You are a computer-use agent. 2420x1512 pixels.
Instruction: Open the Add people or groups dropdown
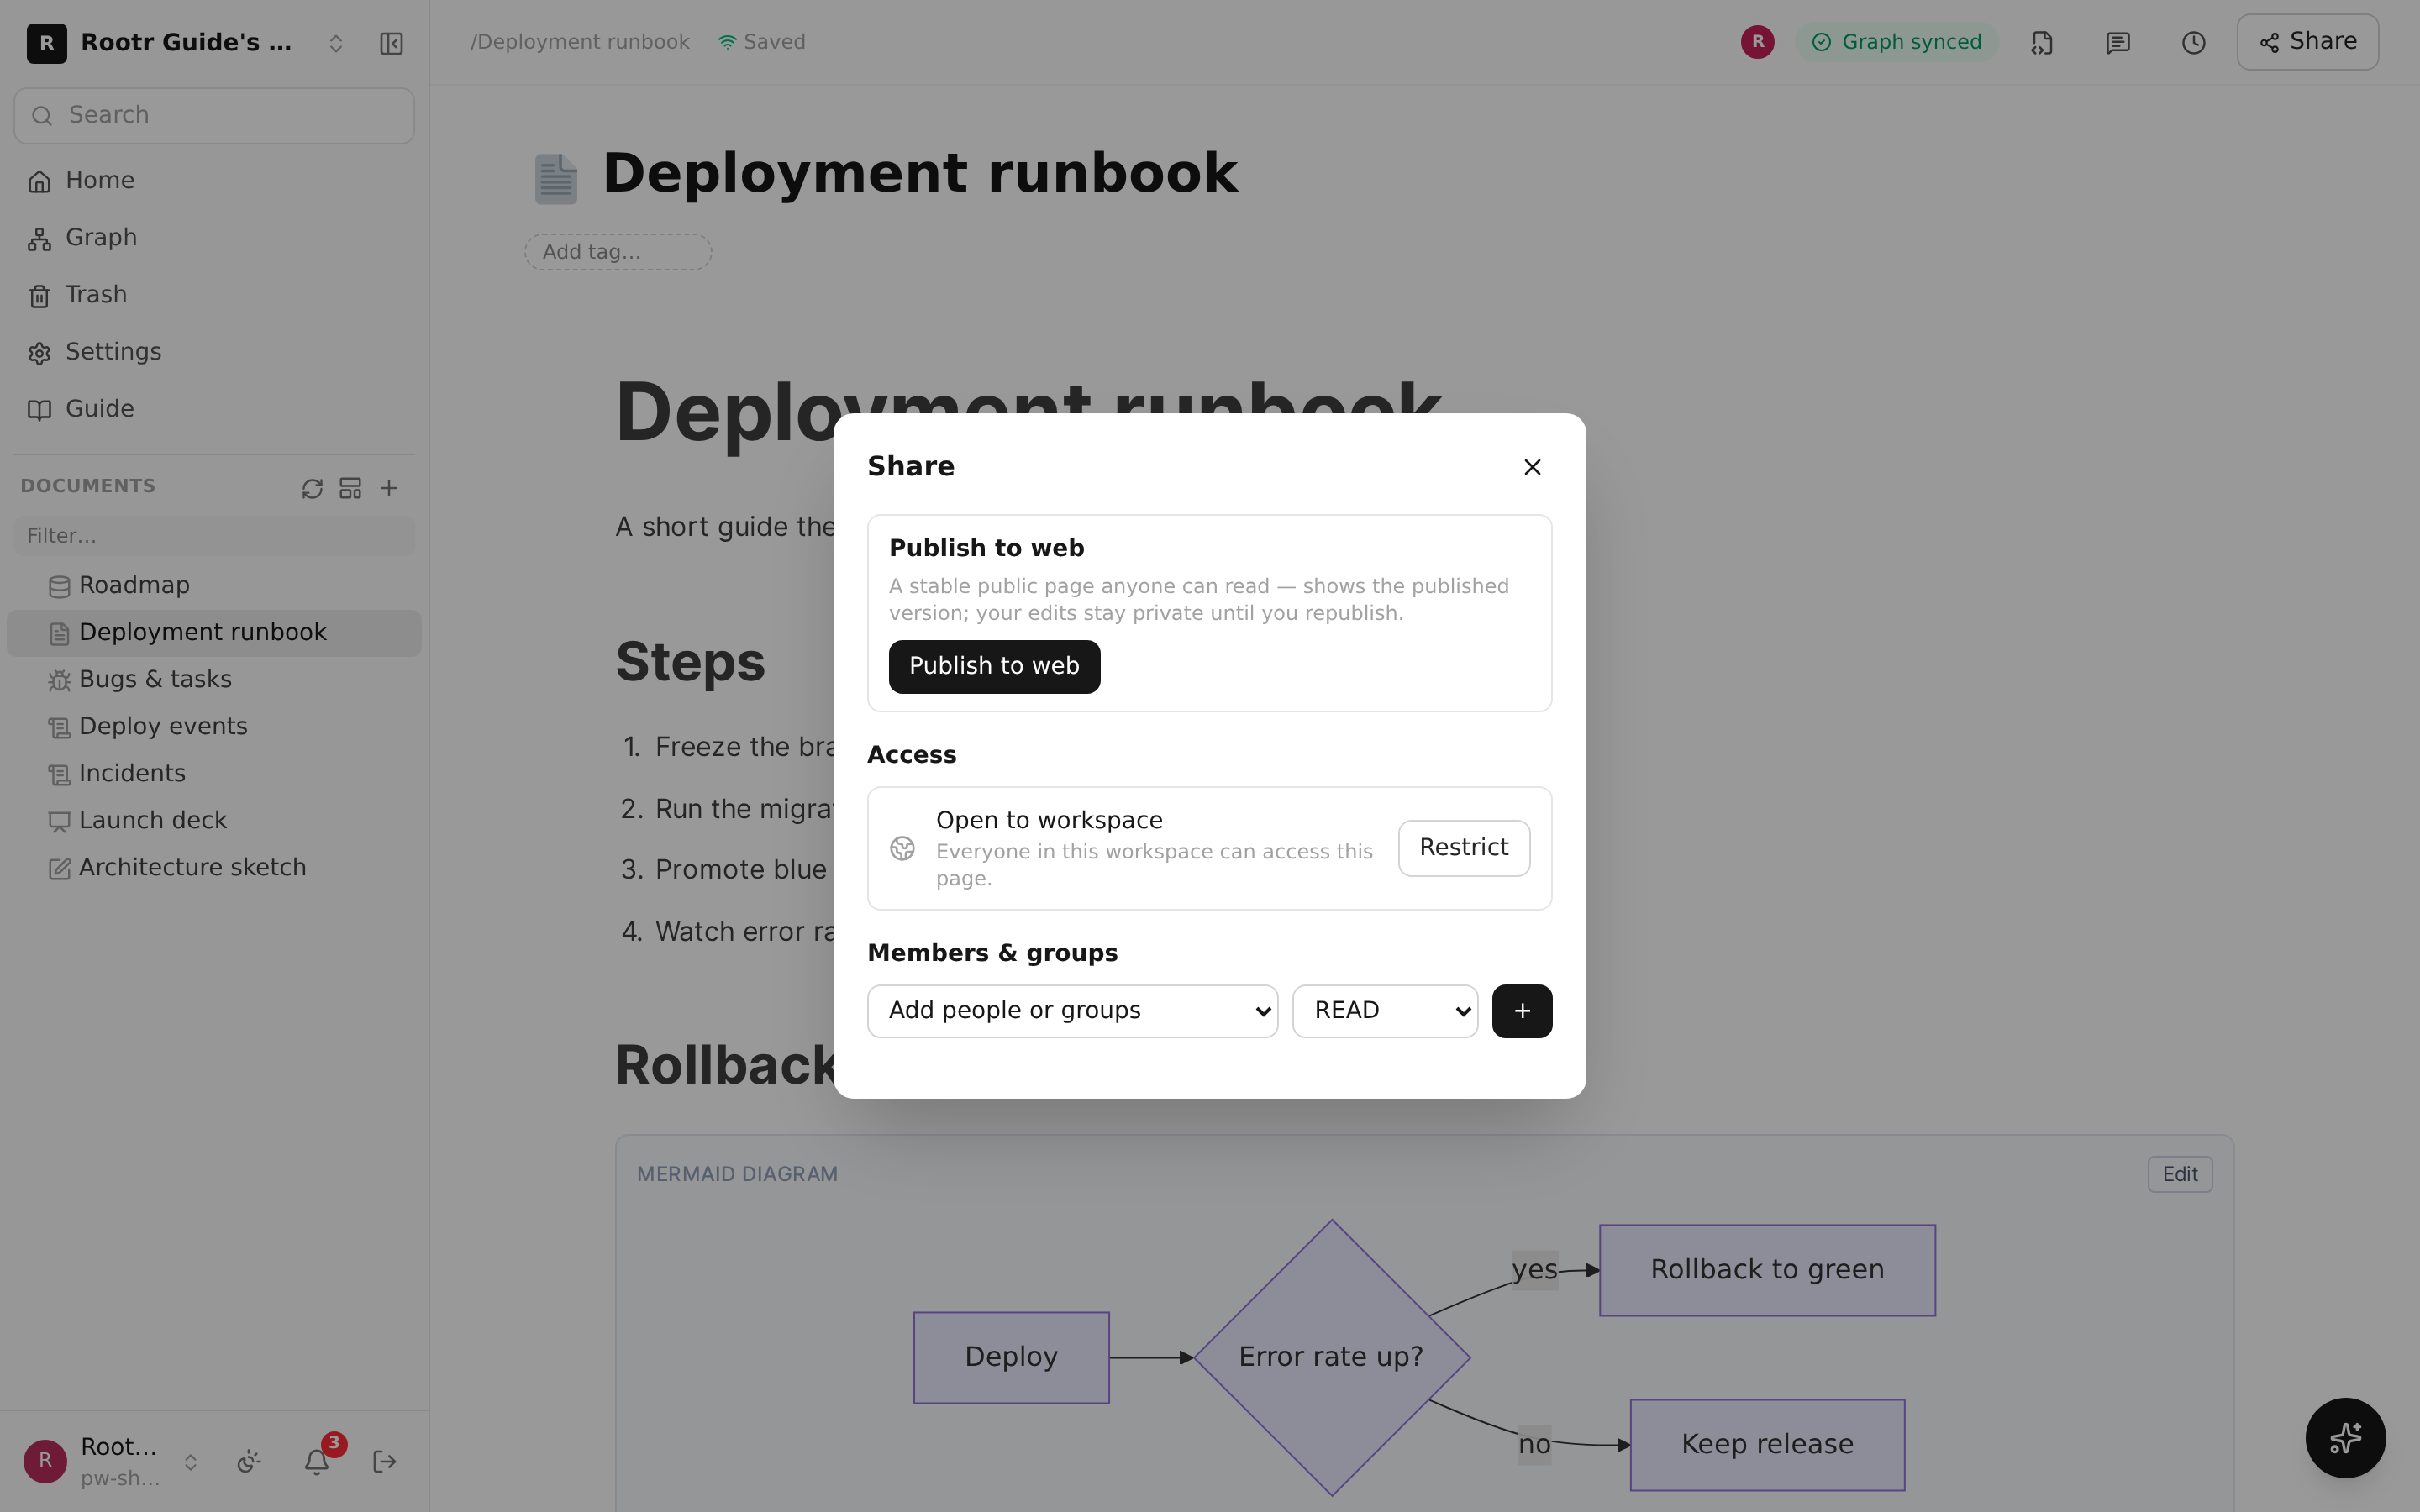coord(1072,1011)
